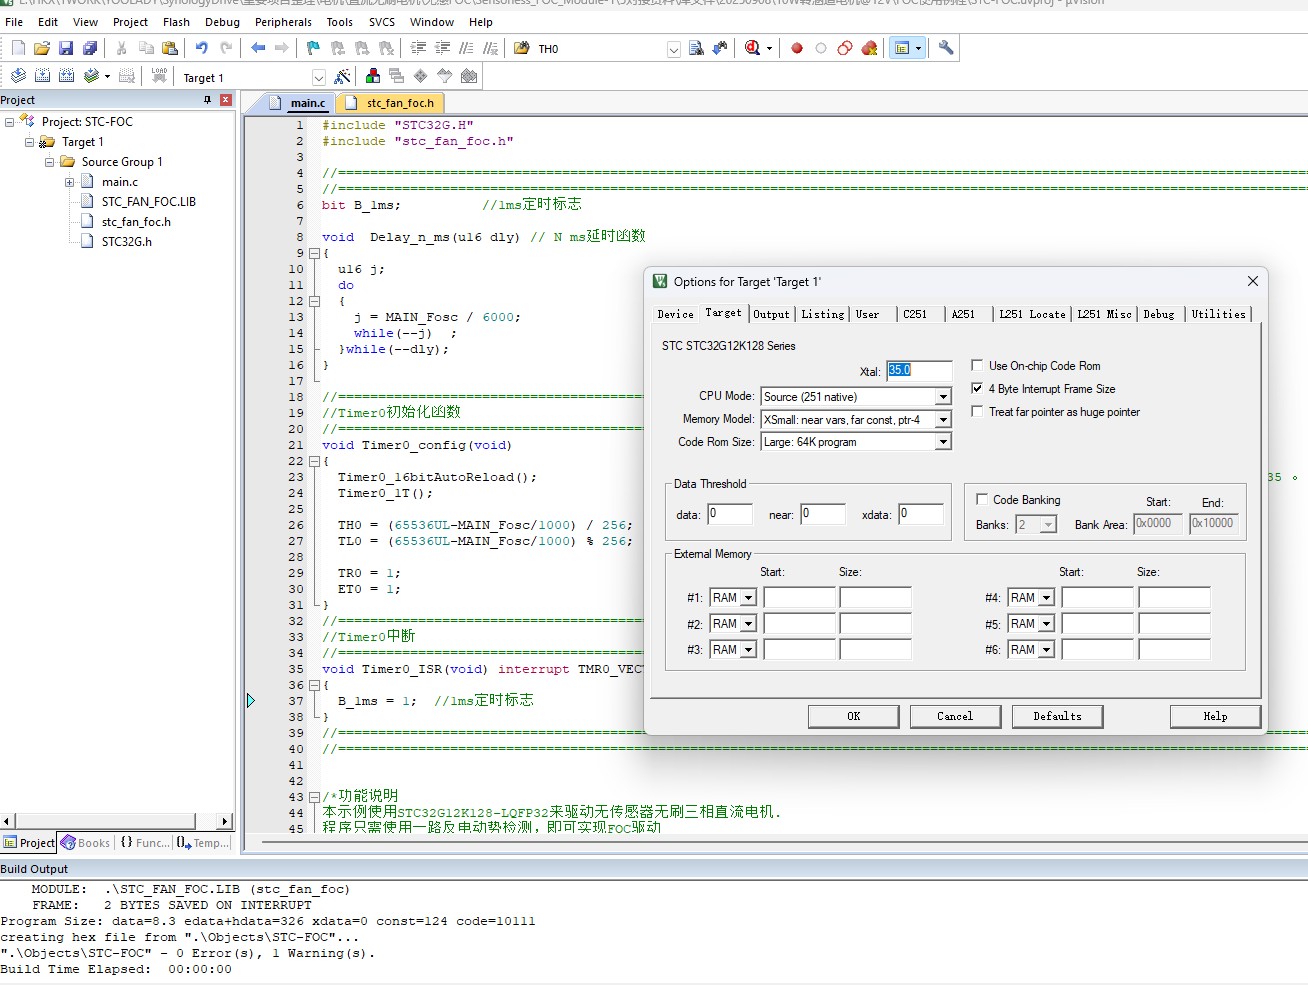Click the Download to flash LOAD icon

[159, 76]
